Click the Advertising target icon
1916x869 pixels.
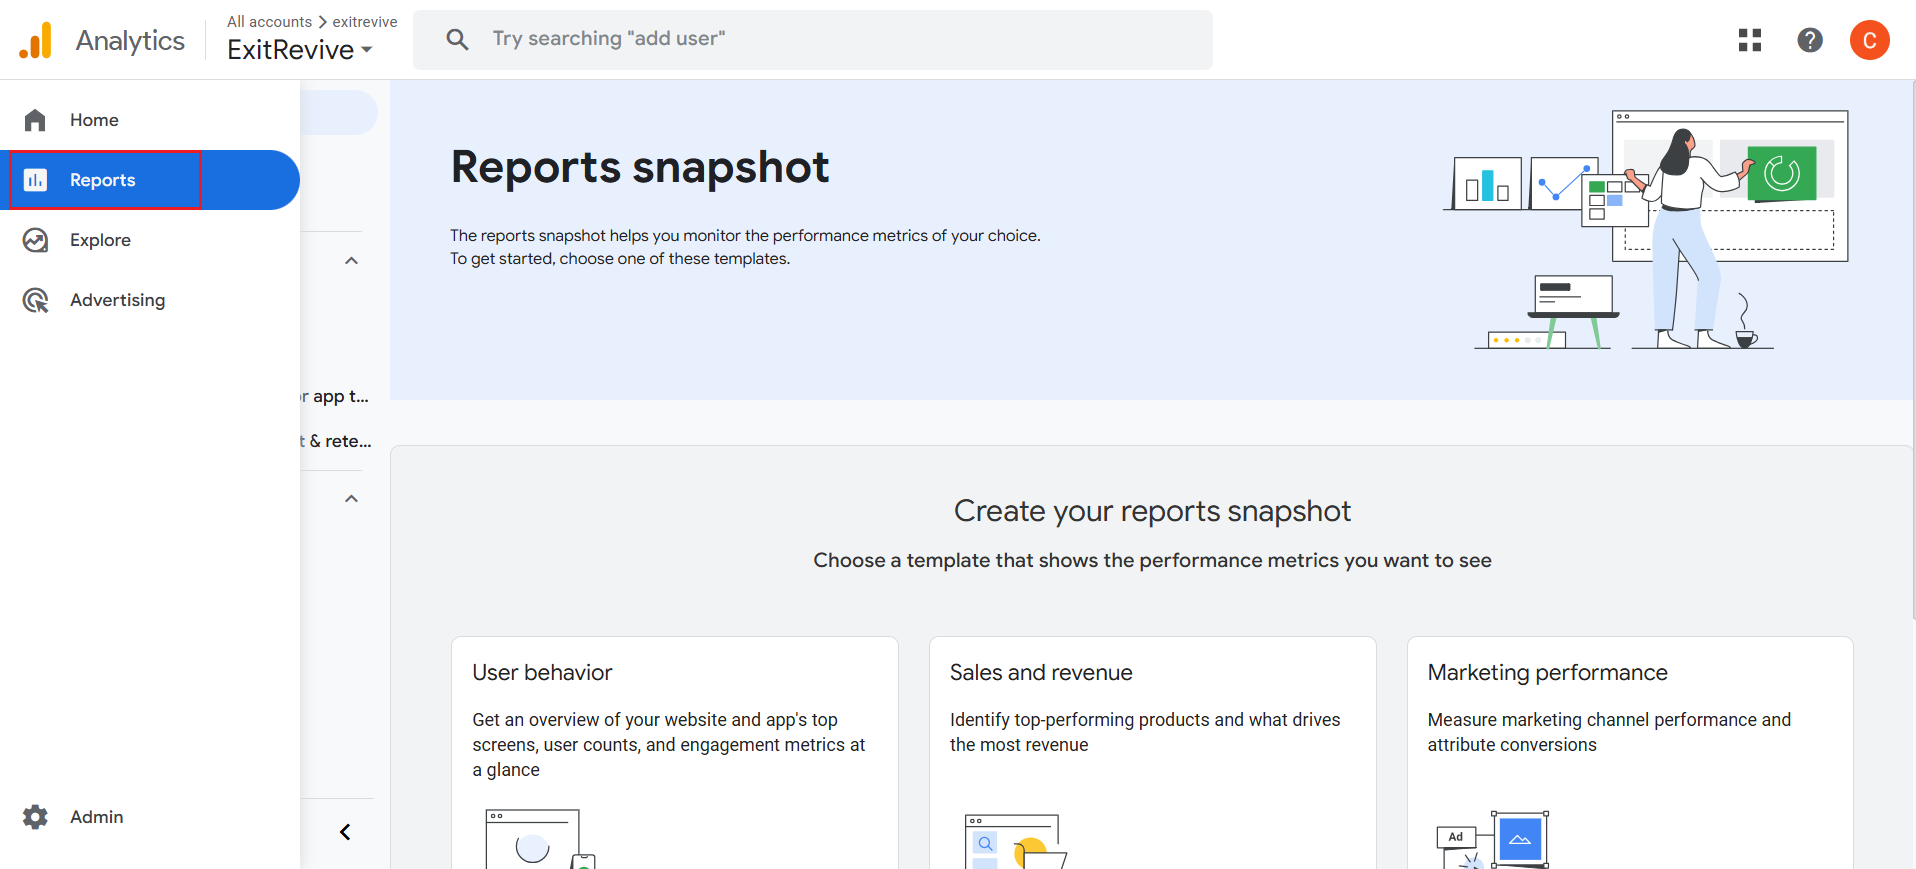(35, 300)
